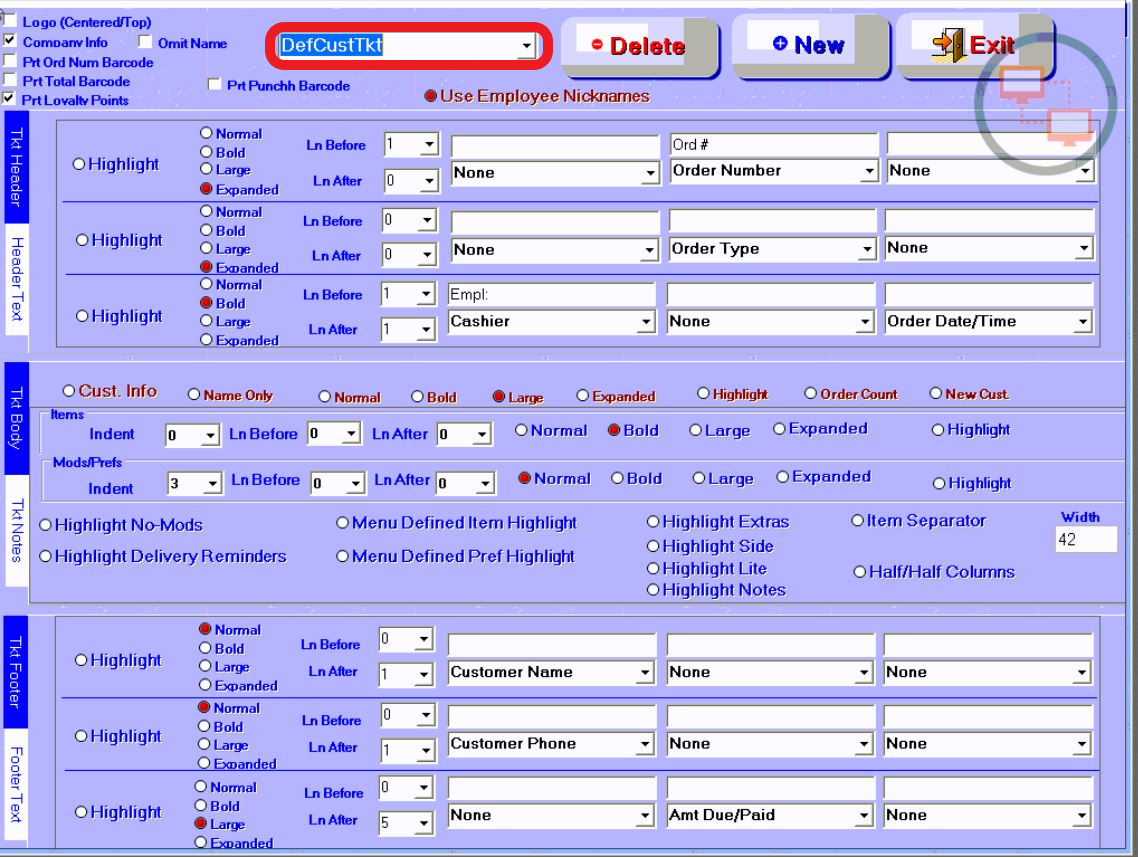Open the Cashier field dropdown
The image size is (1138, 858).
(645, 322)
